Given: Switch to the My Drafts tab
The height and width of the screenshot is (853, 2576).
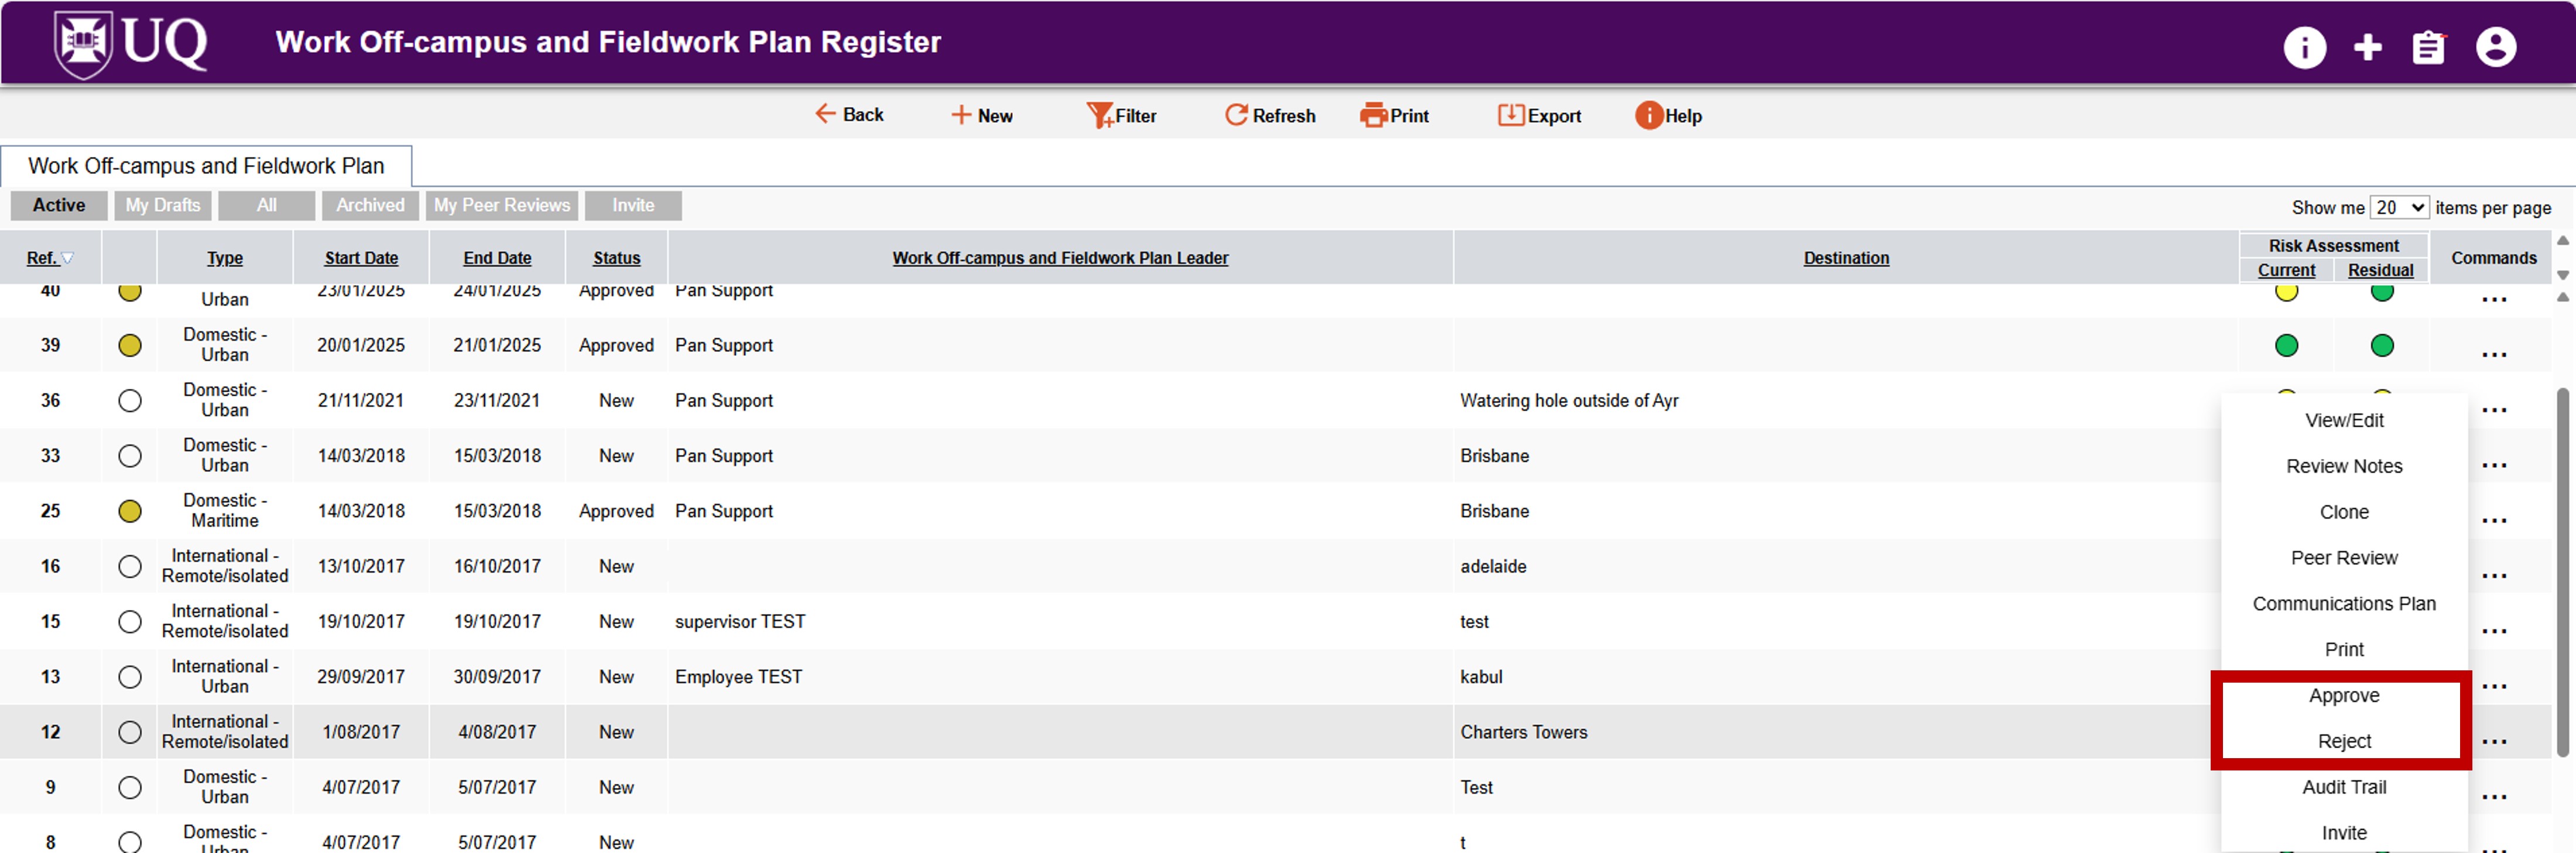Looking at the screenshot, I should (x=162, y=205).
